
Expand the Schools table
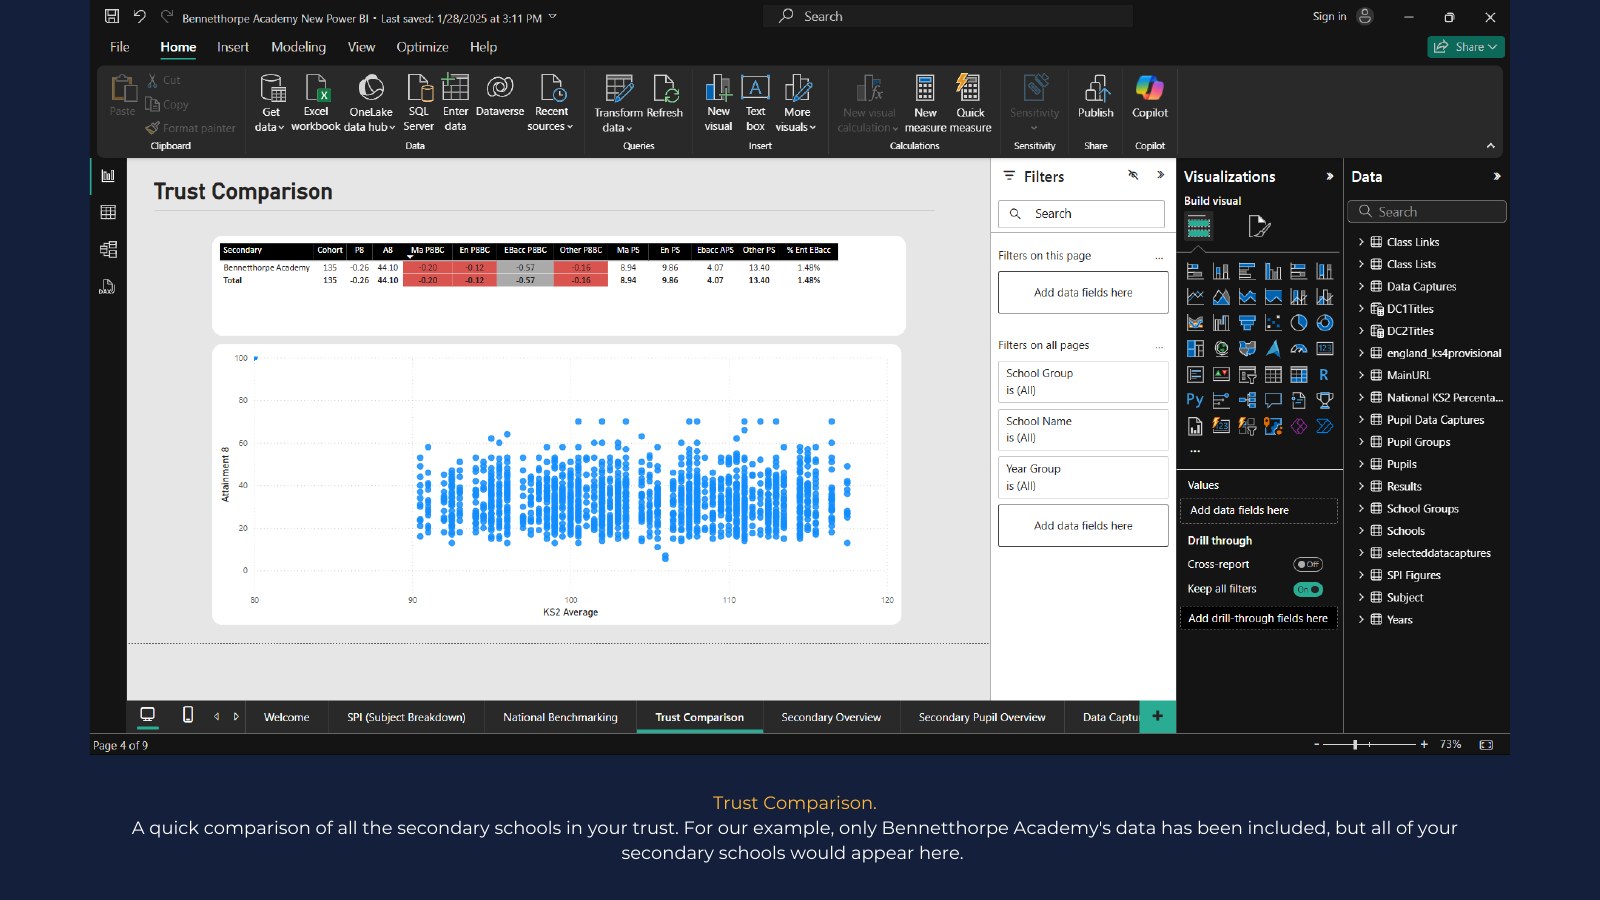tap(1361, 531)
